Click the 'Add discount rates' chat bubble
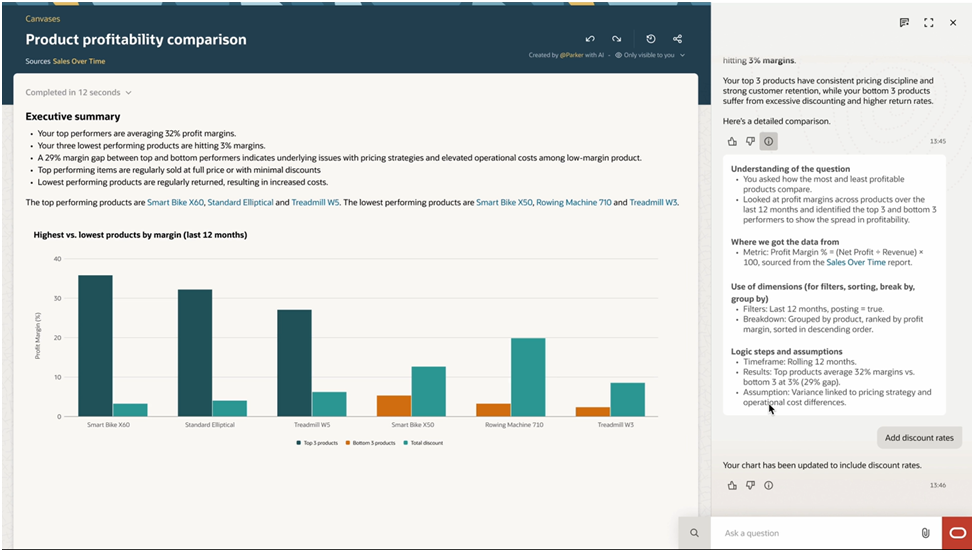This screenshot has height=552, width=974. point(919,438)
